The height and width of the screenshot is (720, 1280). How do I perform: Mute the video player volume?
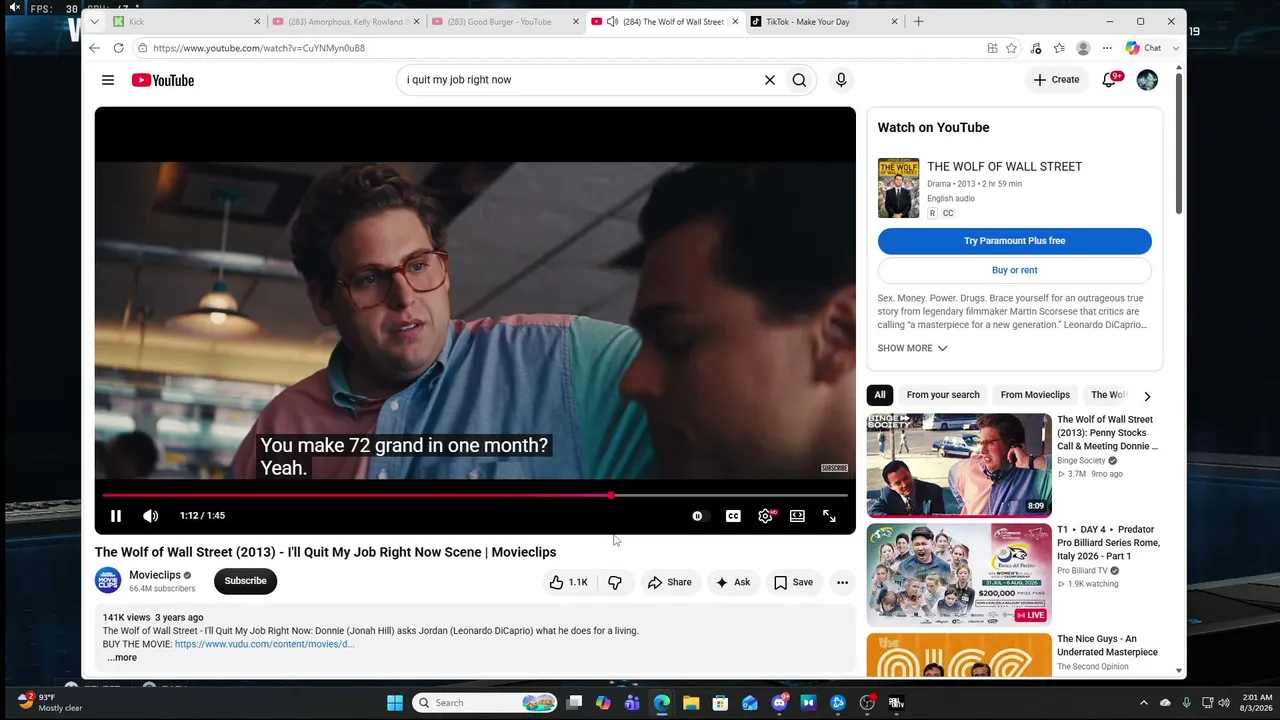(x=150, y=516)
